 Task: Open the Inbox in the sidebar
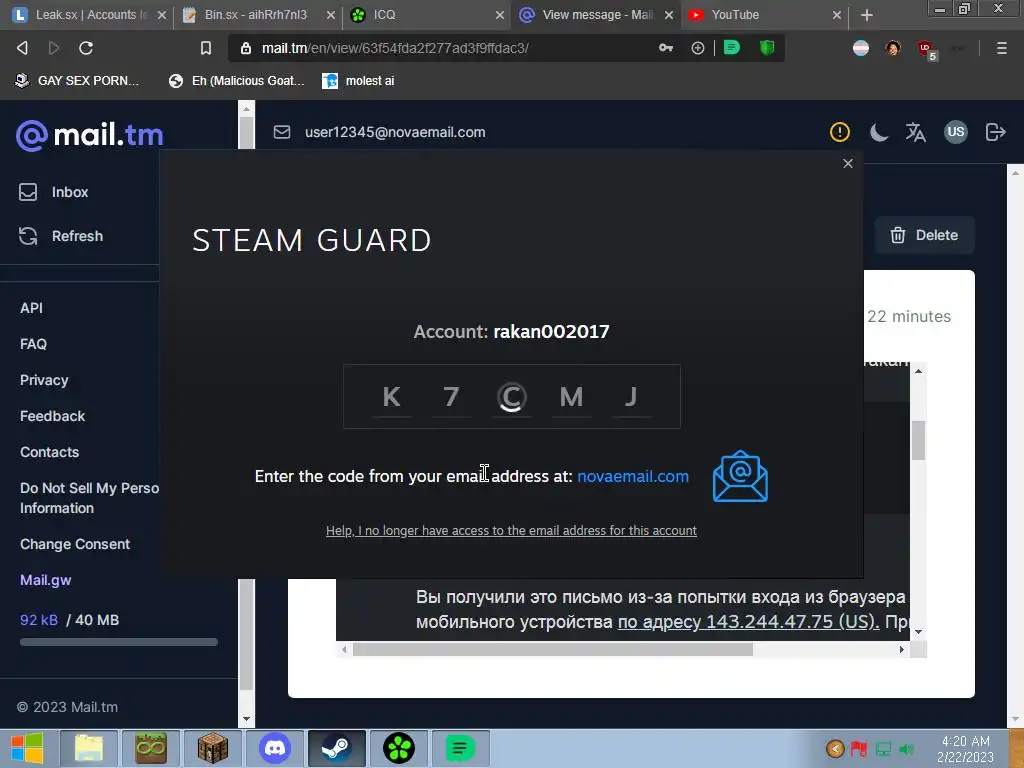tap(54, 192)
